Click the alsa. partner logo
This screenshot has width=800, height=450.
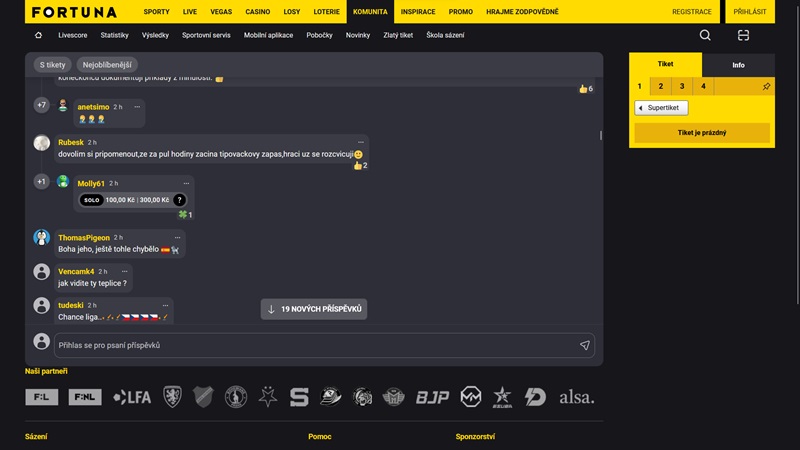click(577, 397)
